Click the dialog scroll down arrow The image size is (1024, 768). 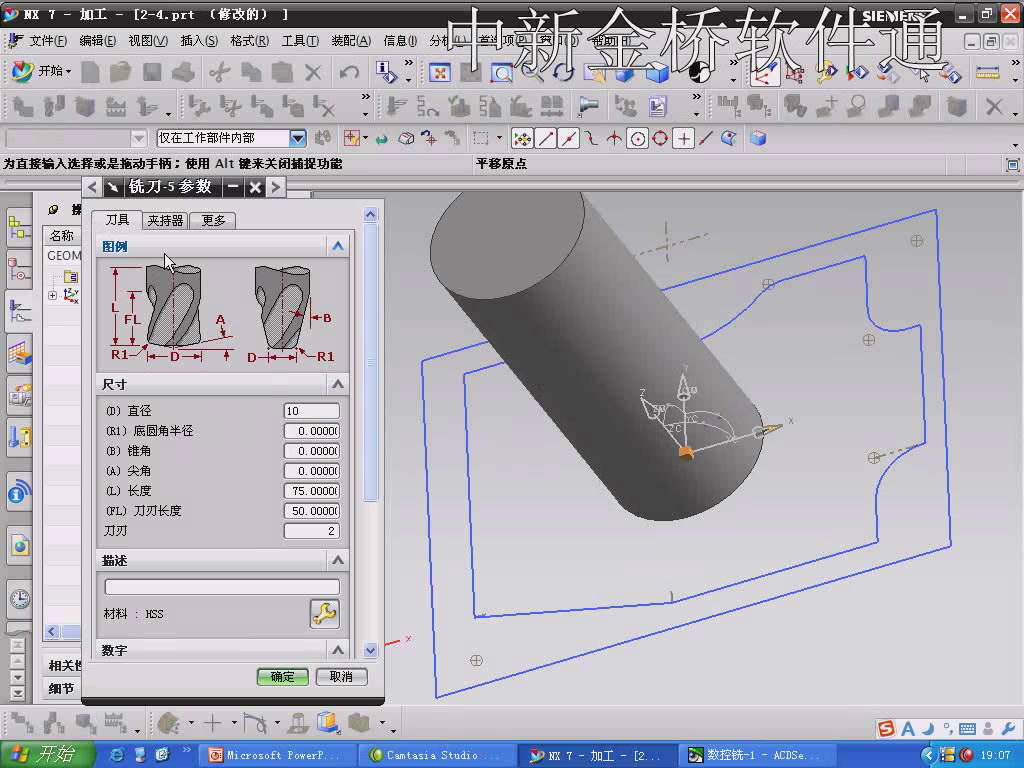[371, 650]
